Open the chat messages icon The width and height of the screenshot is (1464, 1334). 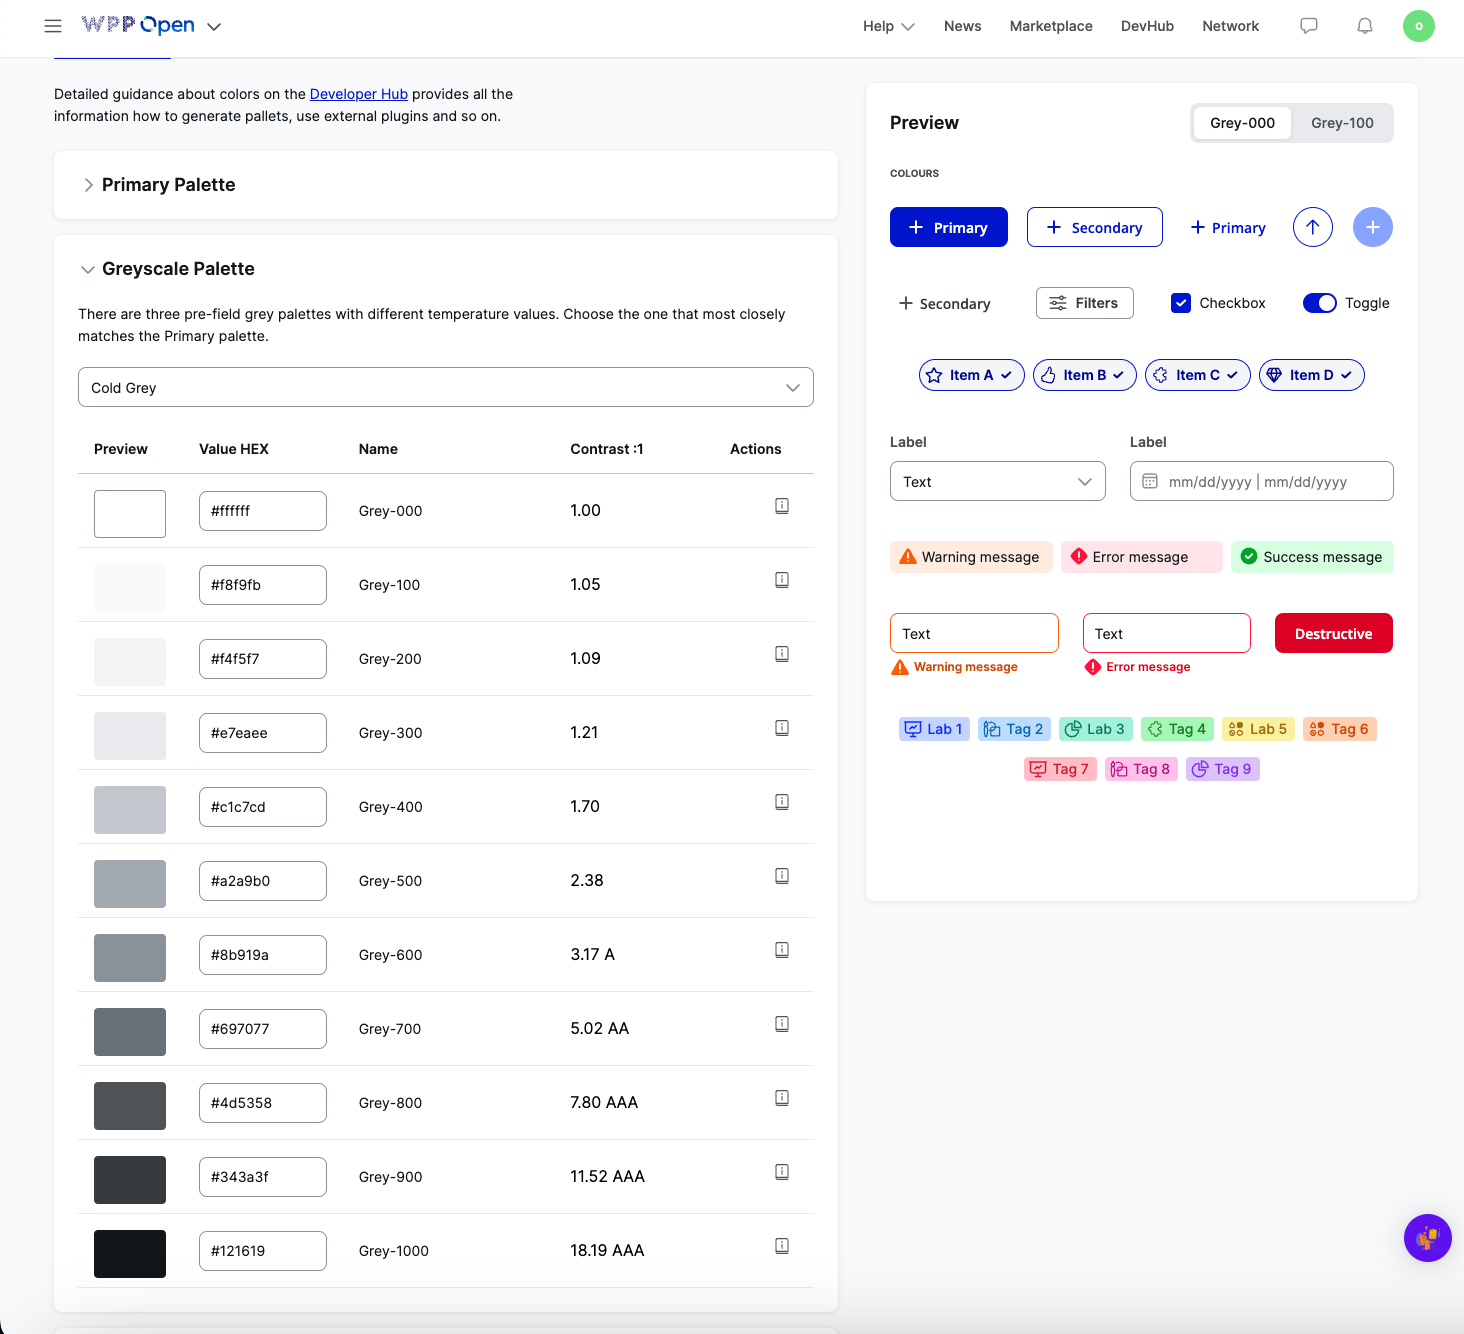click(1308, 26)
